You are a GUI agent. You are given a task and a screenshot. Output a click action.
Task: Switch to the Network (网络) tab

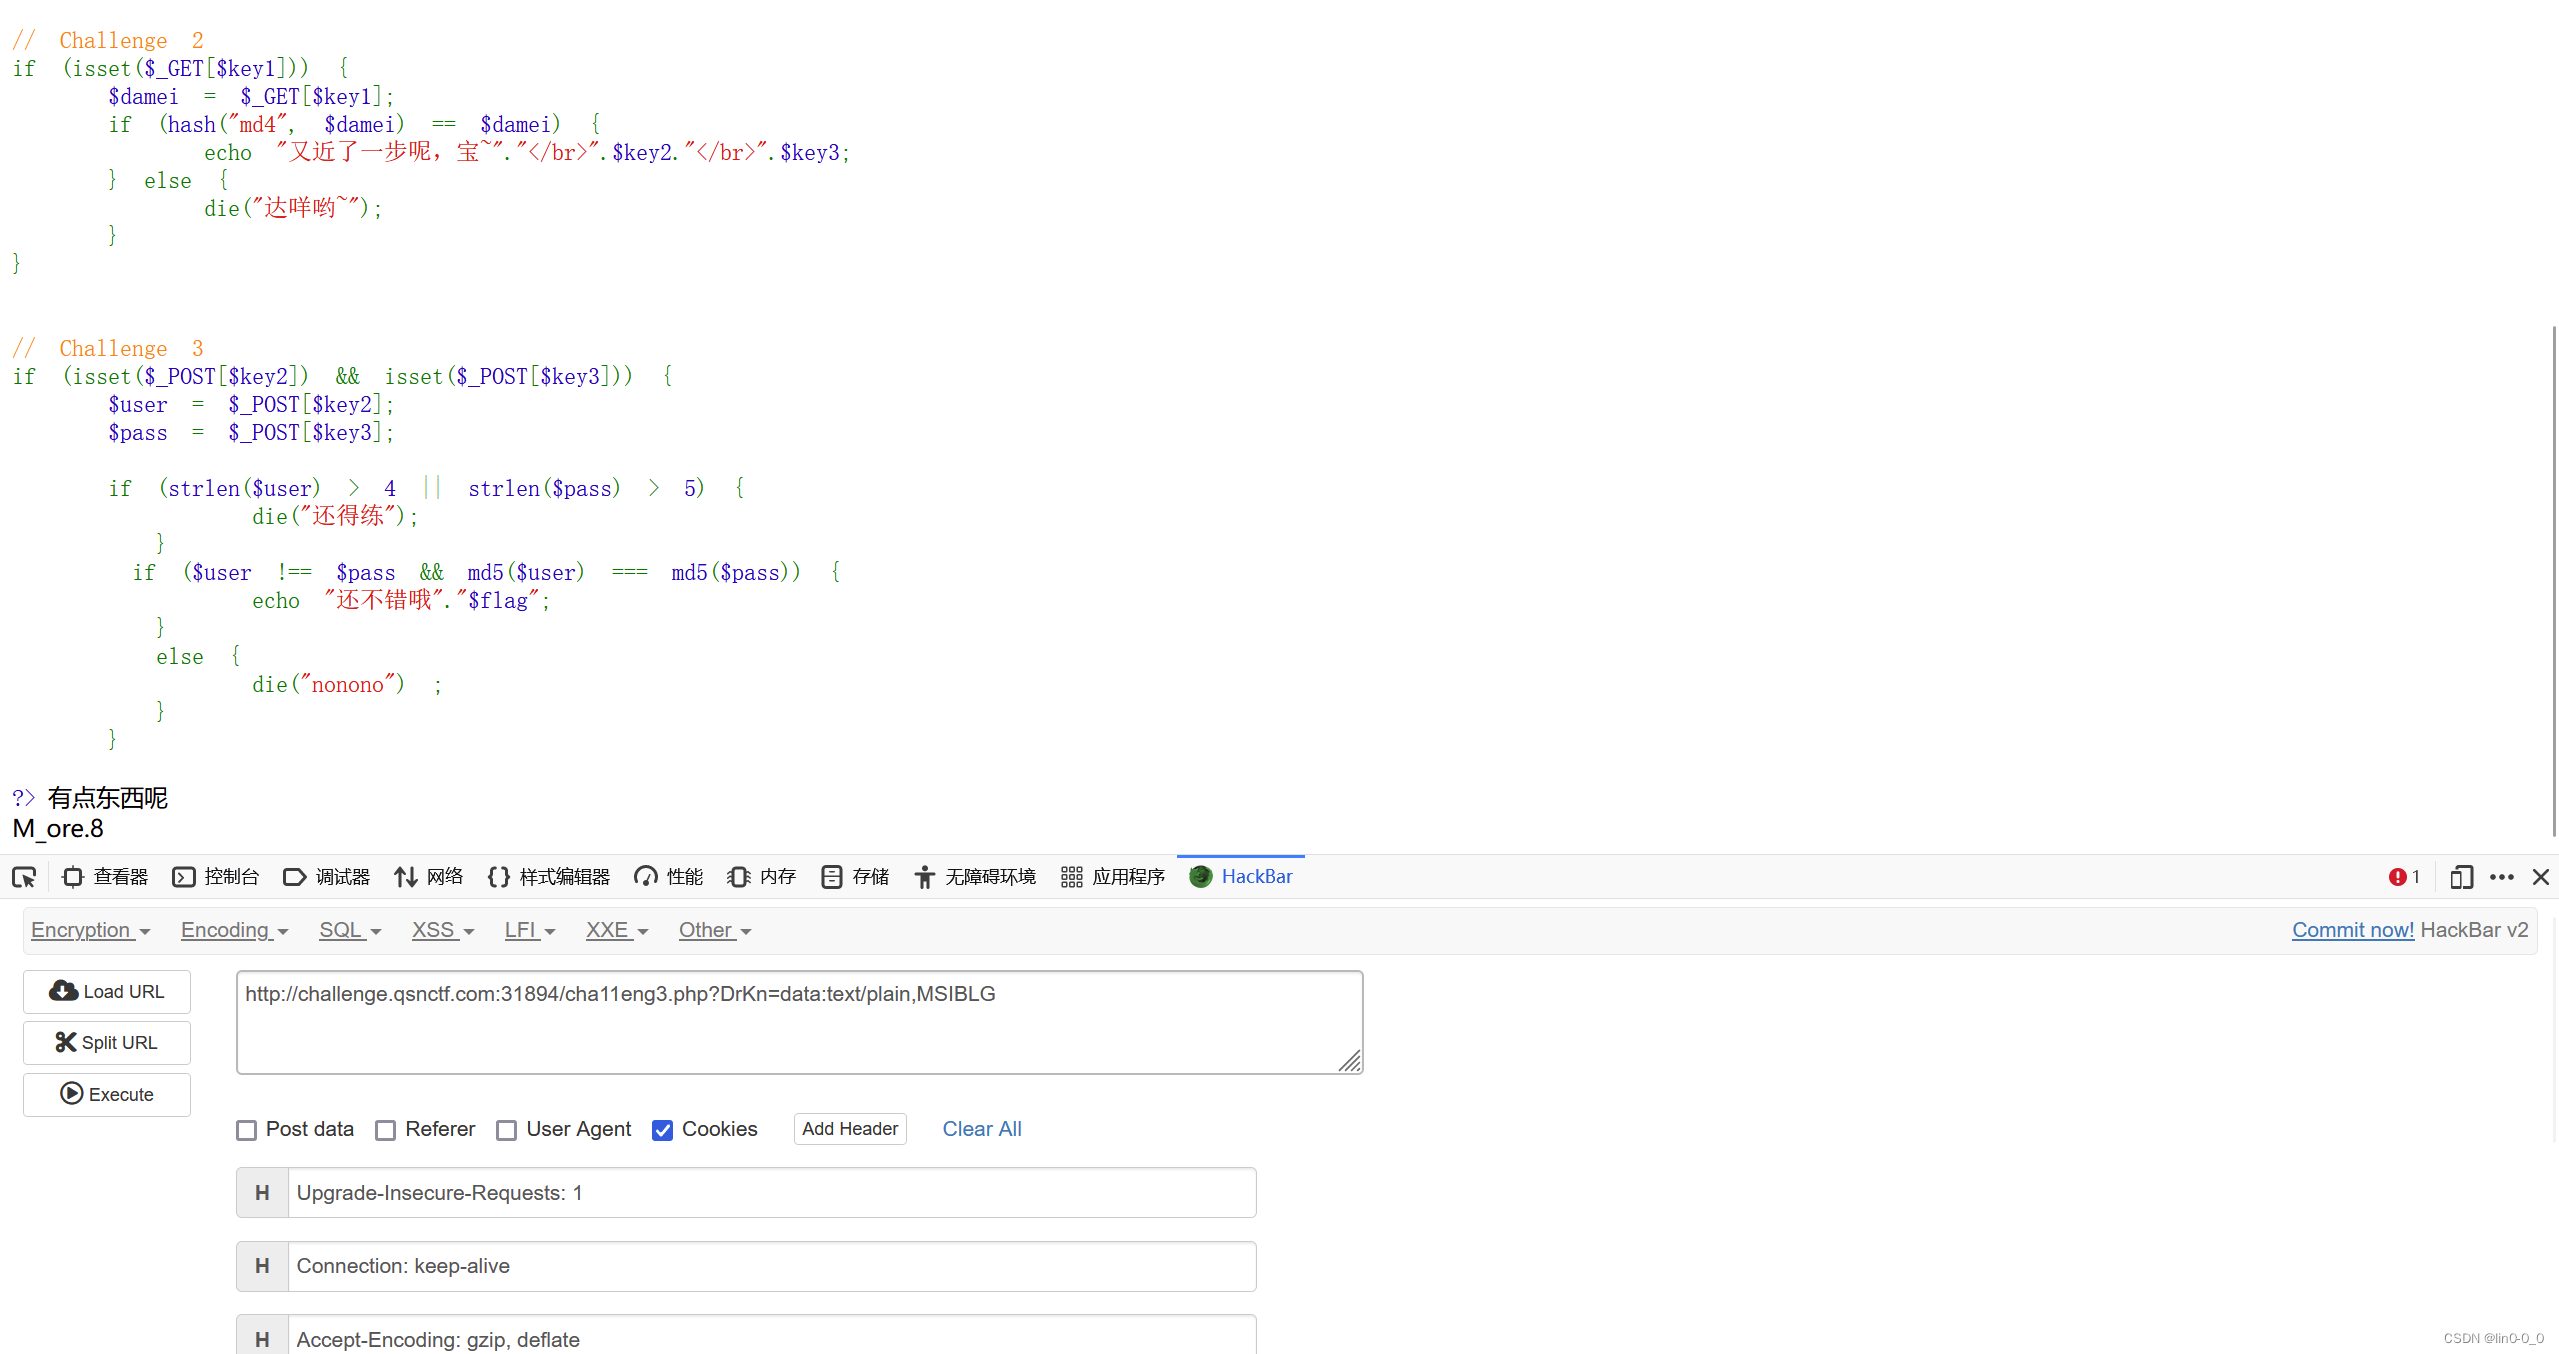tap(429, 877)
